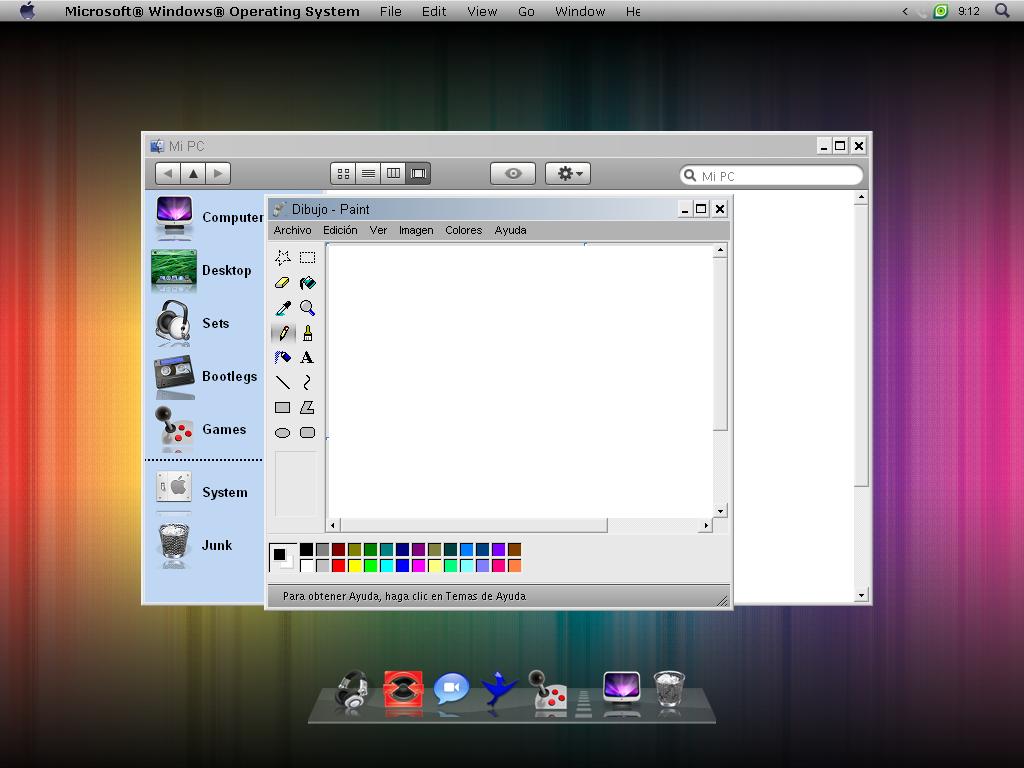1024x768 pixels.
Task: Pick the black color swatch in palette
Action: 306,549
